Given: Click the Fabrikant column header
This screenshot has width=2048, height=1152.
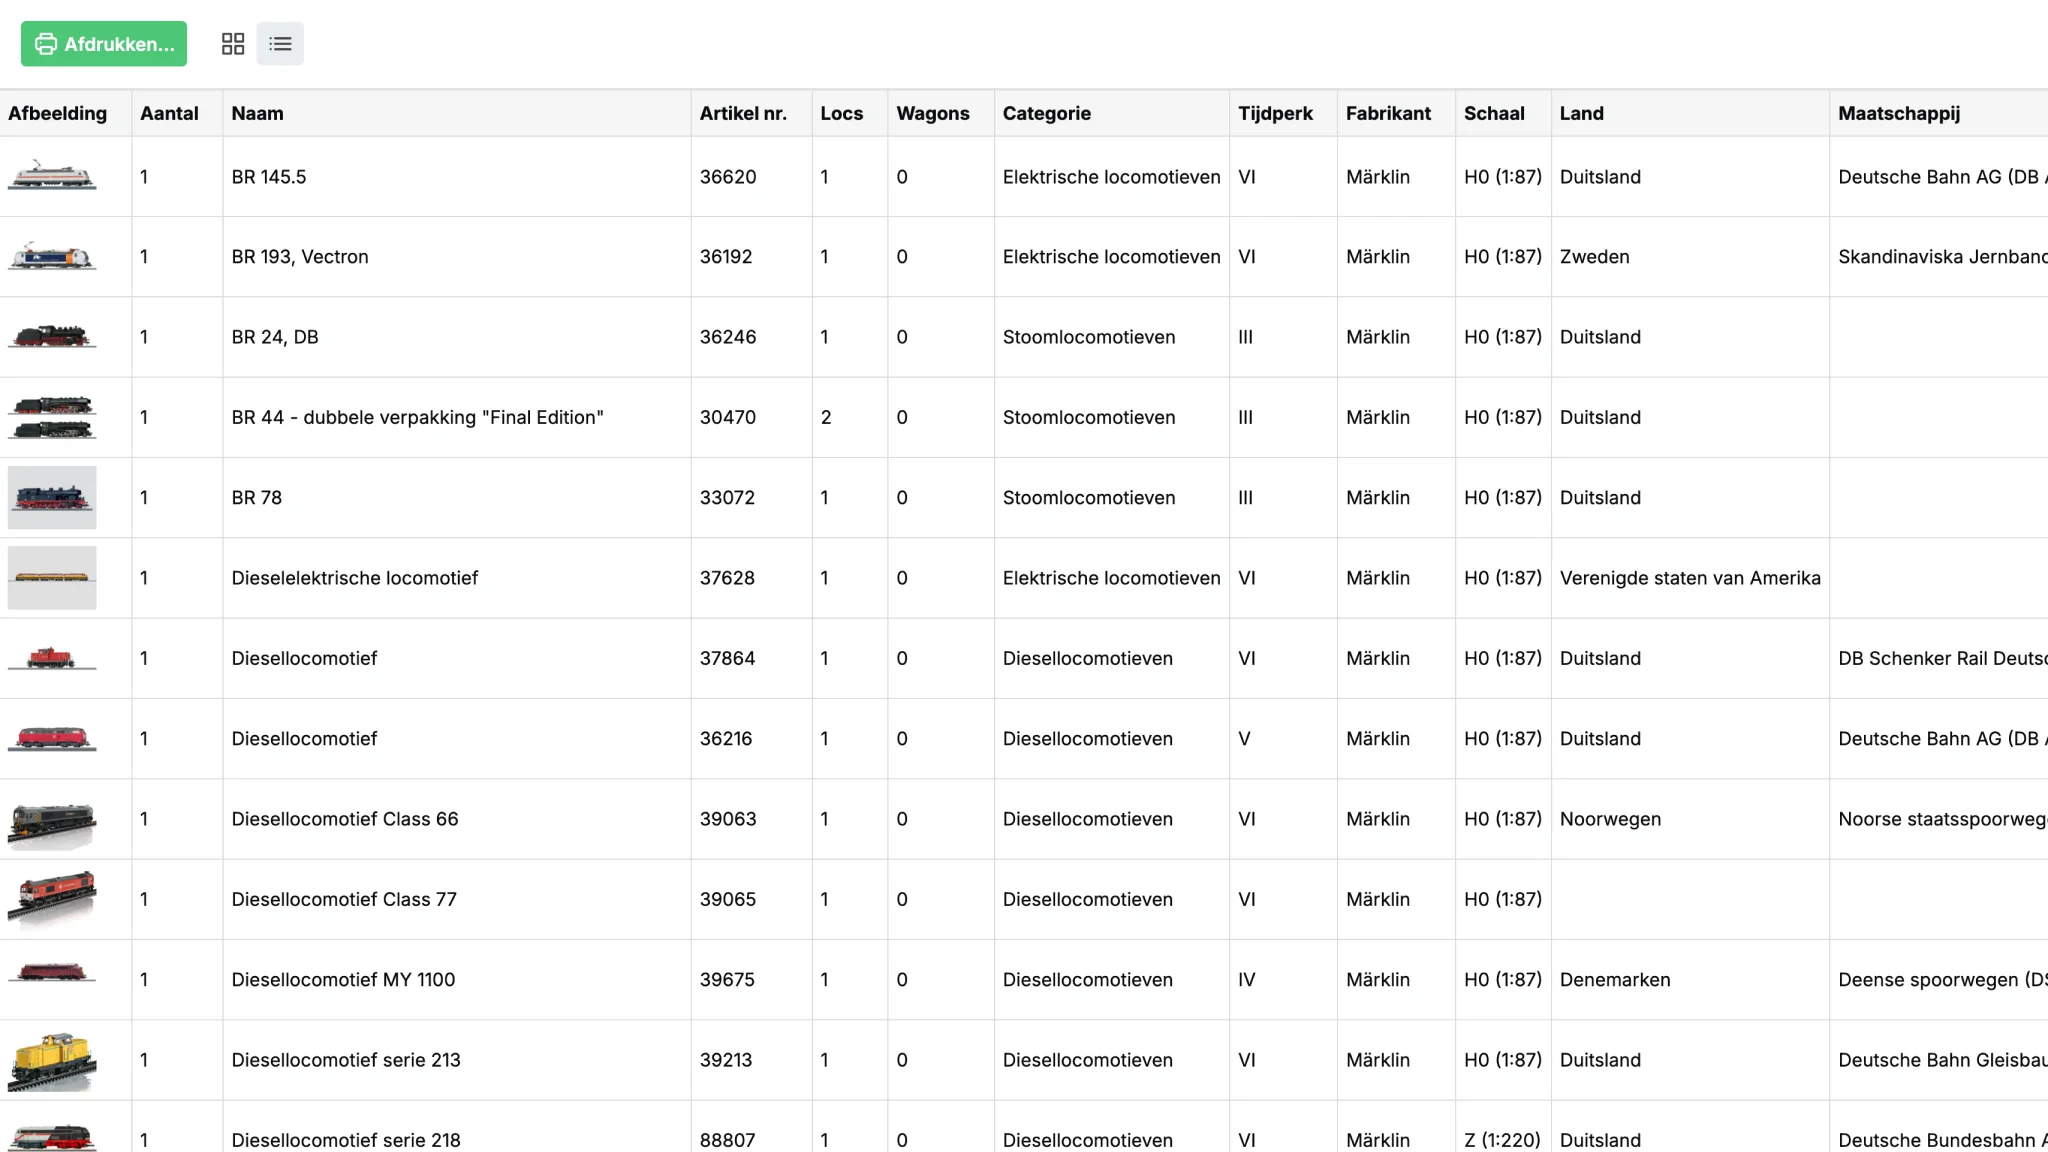Looking at the screenshot, I should click(1388, 113).
